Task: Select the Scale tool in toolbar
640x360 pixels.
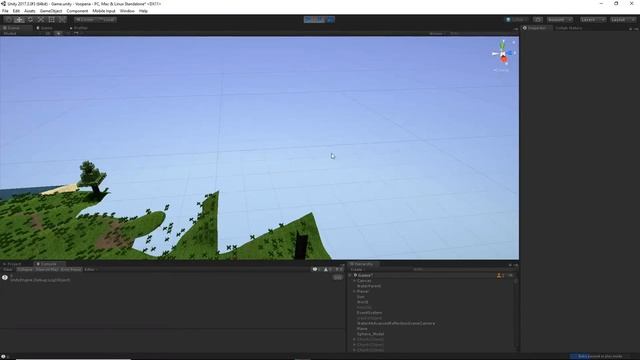Action: pos(41,20)
